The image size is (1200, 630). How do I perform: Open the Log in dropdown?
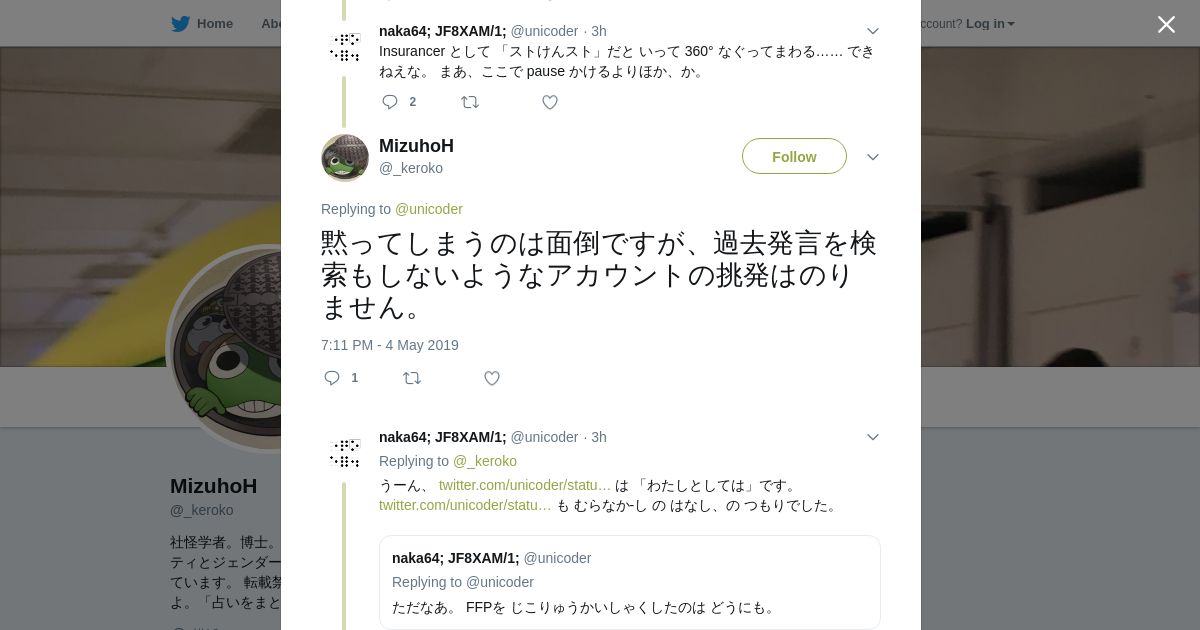990,24
